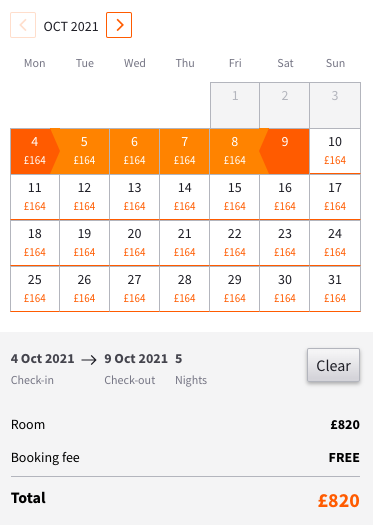Pick 13 October date cell
Screen dimensions: 373x525
135,197
